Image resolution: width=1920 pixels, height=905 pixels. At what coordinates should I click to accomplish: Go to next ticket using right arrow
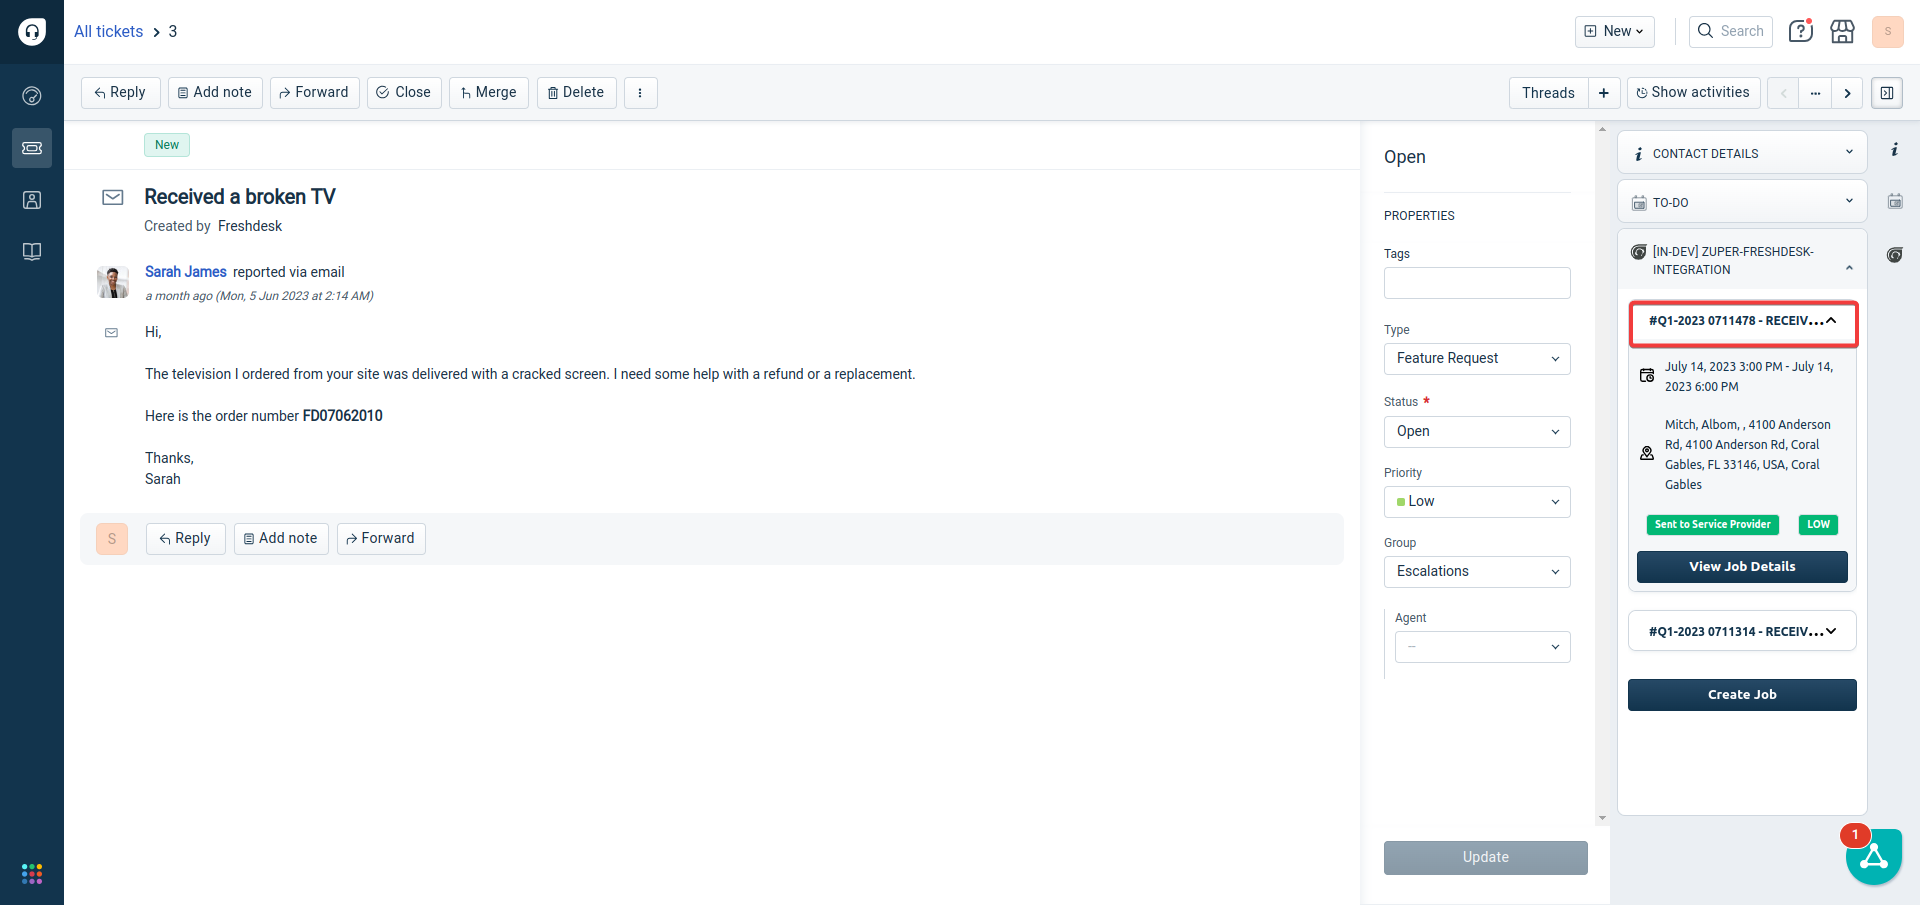[1847, 93]
